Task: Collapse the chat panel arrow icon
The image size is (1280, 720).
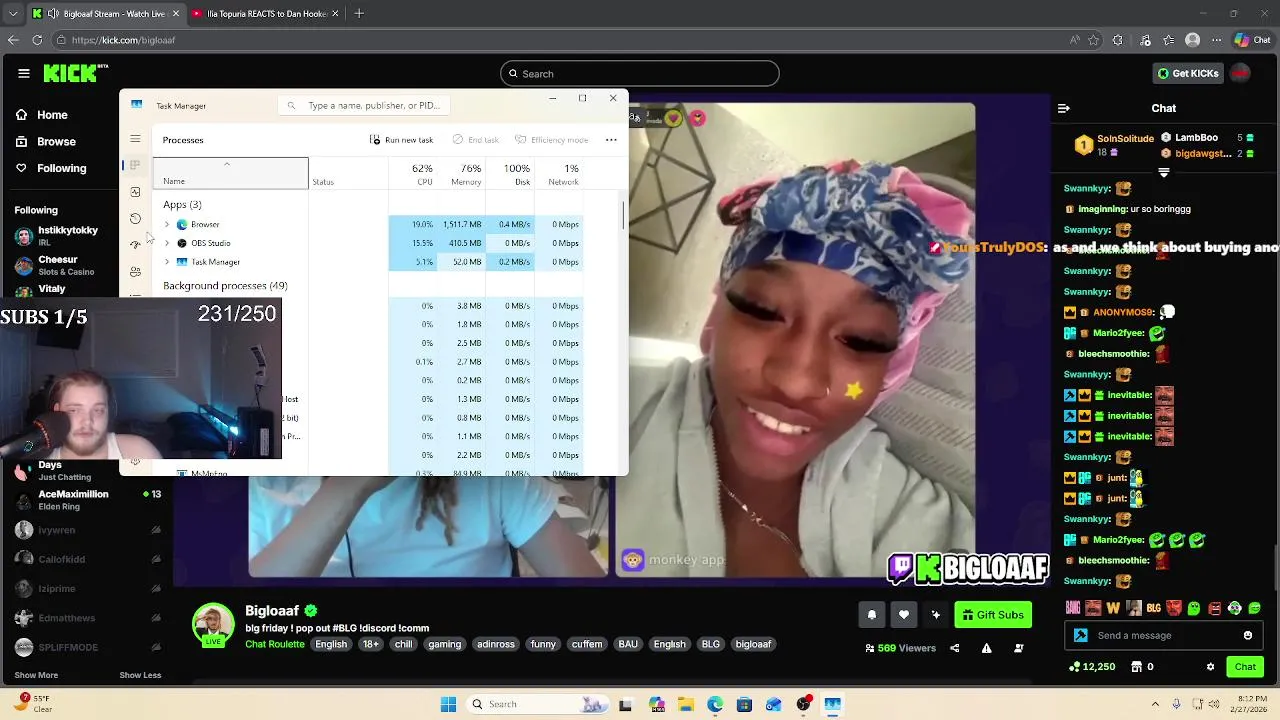Action: coord(1064,108)
